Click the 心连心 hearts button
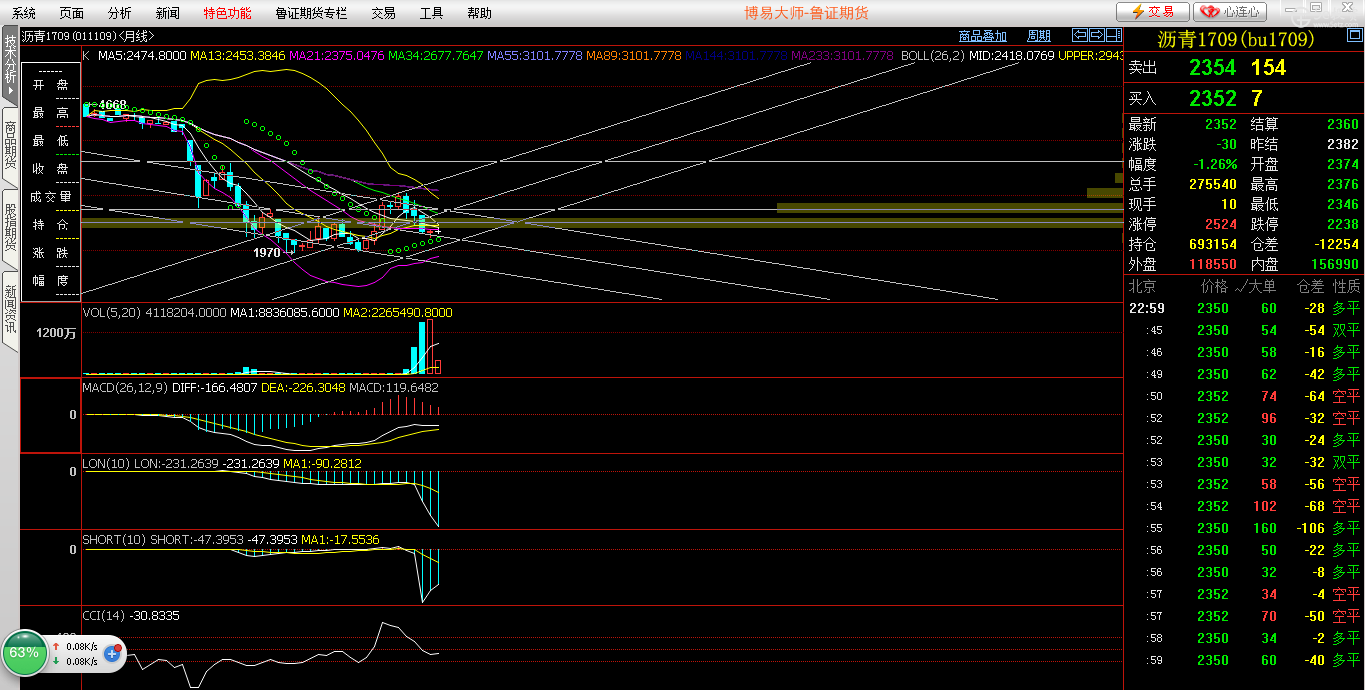The height and width of the screenshot is (690, 1365). coord(1232,12)
